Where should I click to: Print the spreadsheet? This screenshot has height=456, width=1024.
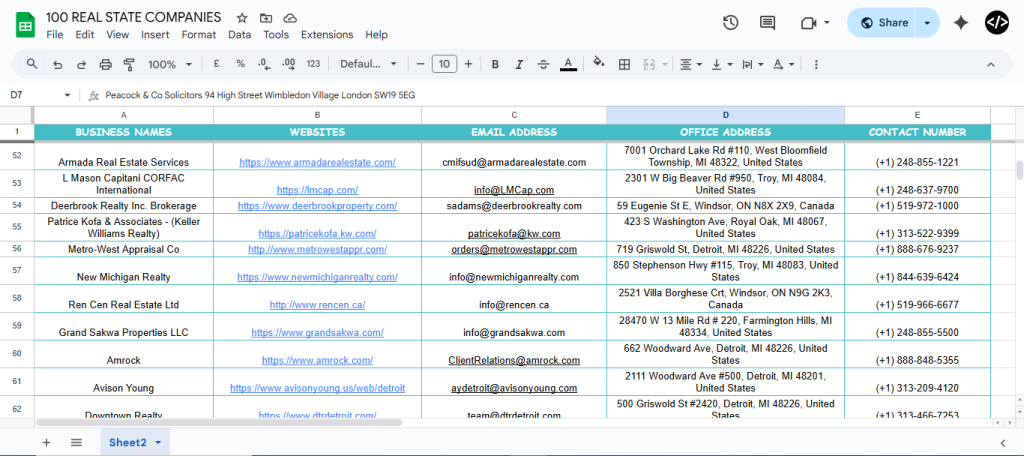point(105,64)
